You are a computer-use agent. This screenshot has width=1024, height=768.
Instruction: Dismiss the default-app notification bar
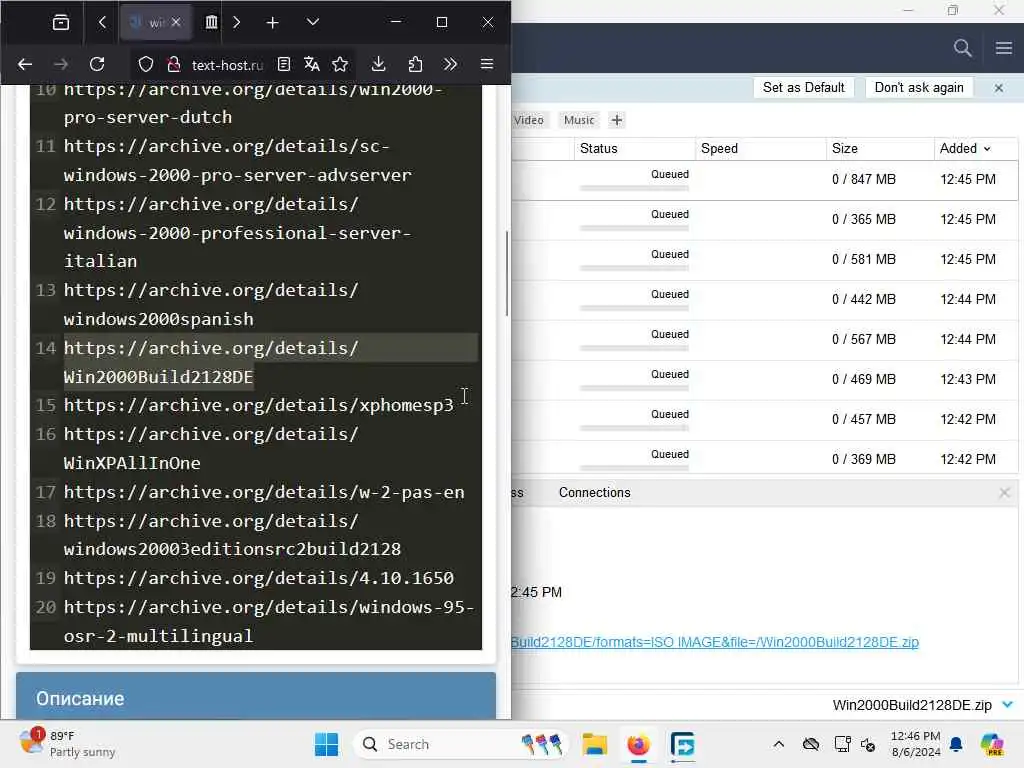(999, 88)
